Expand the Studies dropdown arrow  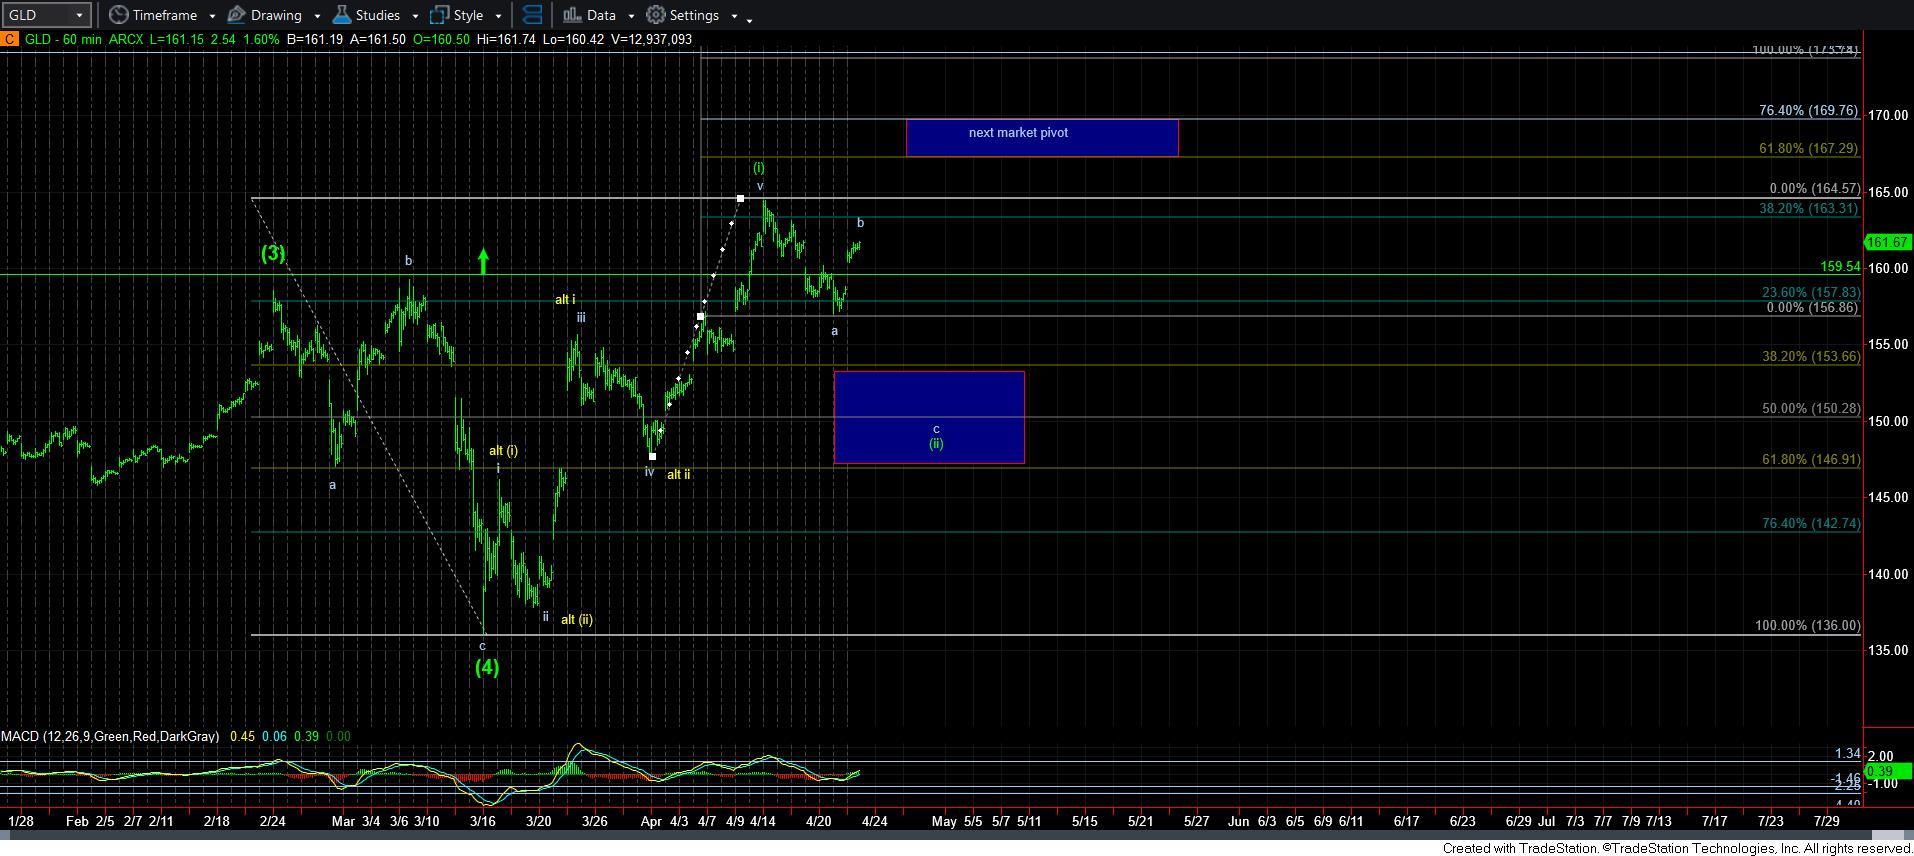coord(415,16)
